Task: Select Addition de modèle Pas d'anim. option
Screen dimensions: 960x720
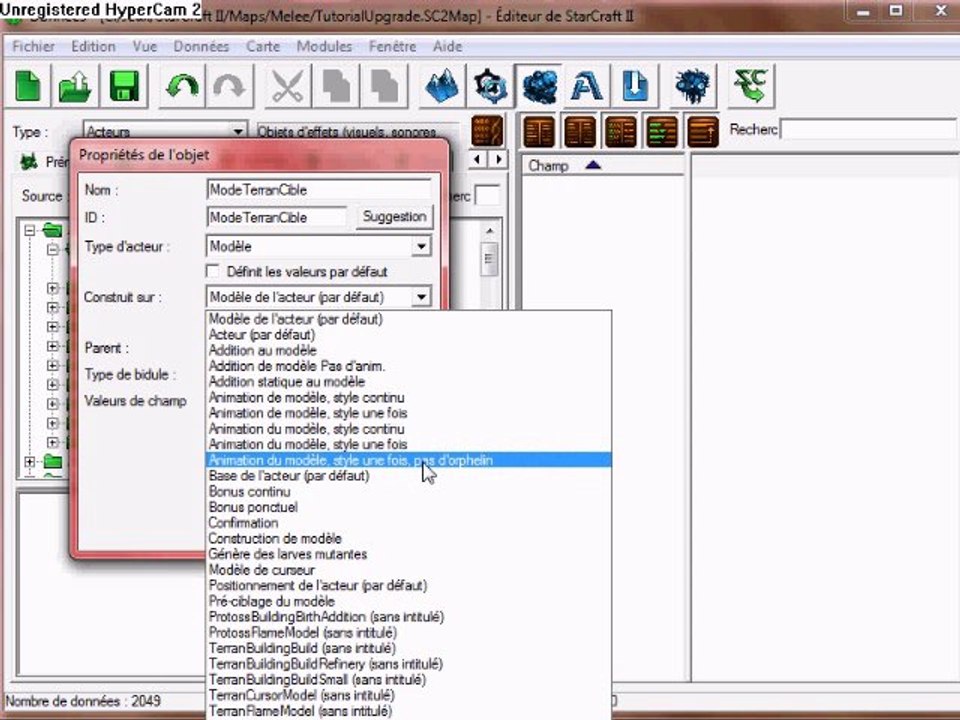Action: pyautogui.click(x=408, y=366)
